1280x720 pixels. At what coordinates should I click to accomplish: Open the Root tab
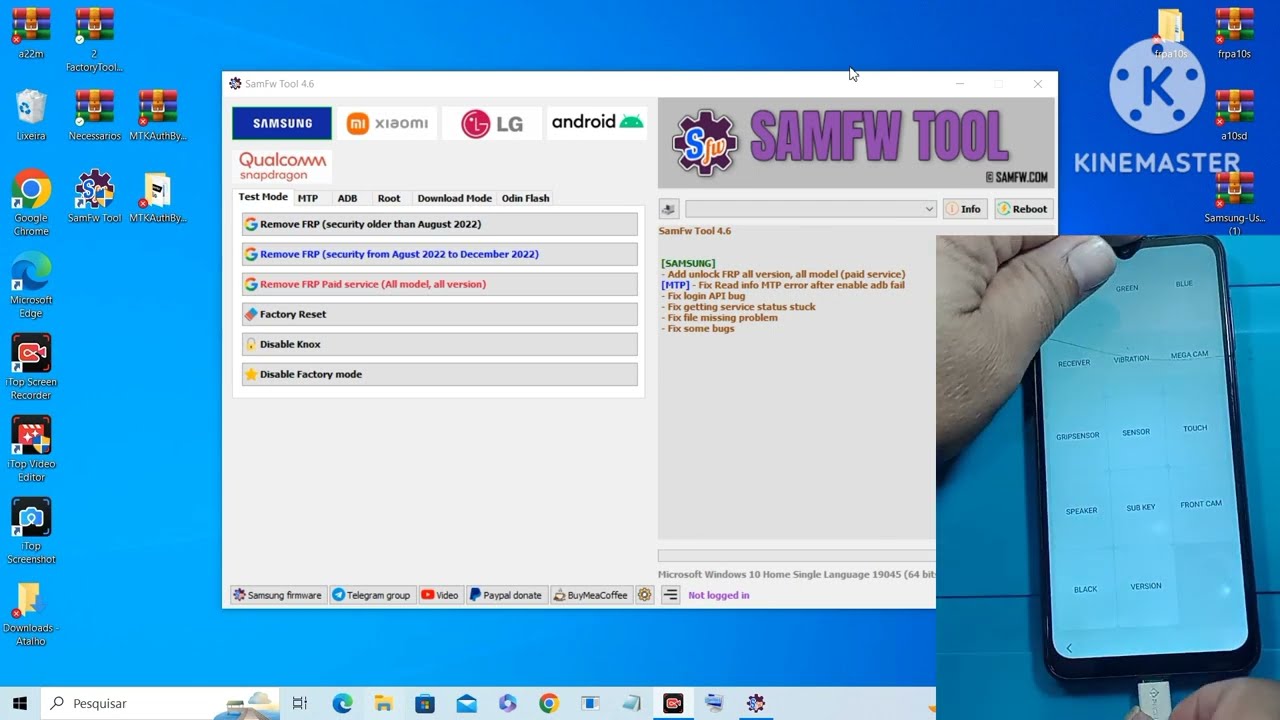click(x=389, y=198)
